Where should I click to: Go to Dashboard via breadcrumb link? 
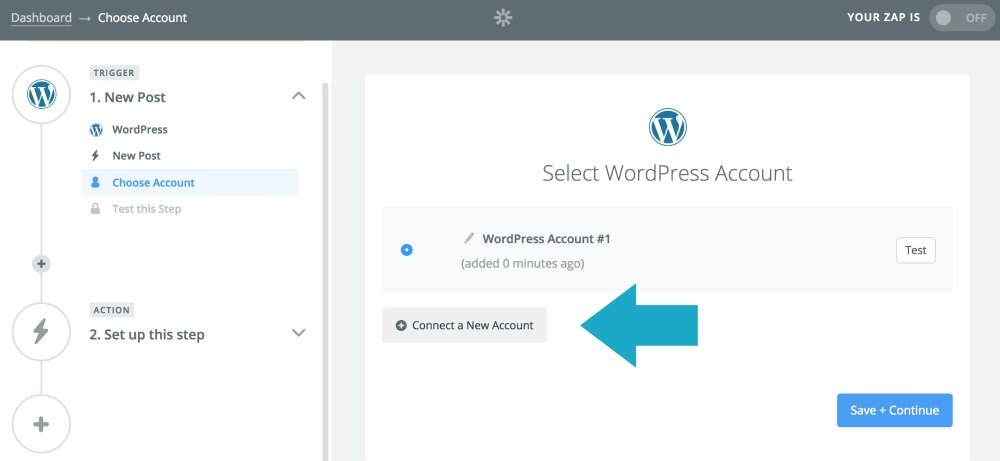[x=41, y=18]
